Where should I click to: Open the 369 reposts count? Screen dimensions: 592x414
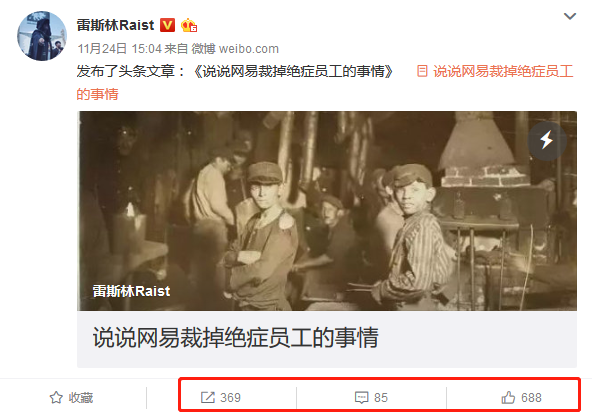click(x=230, y=397)
